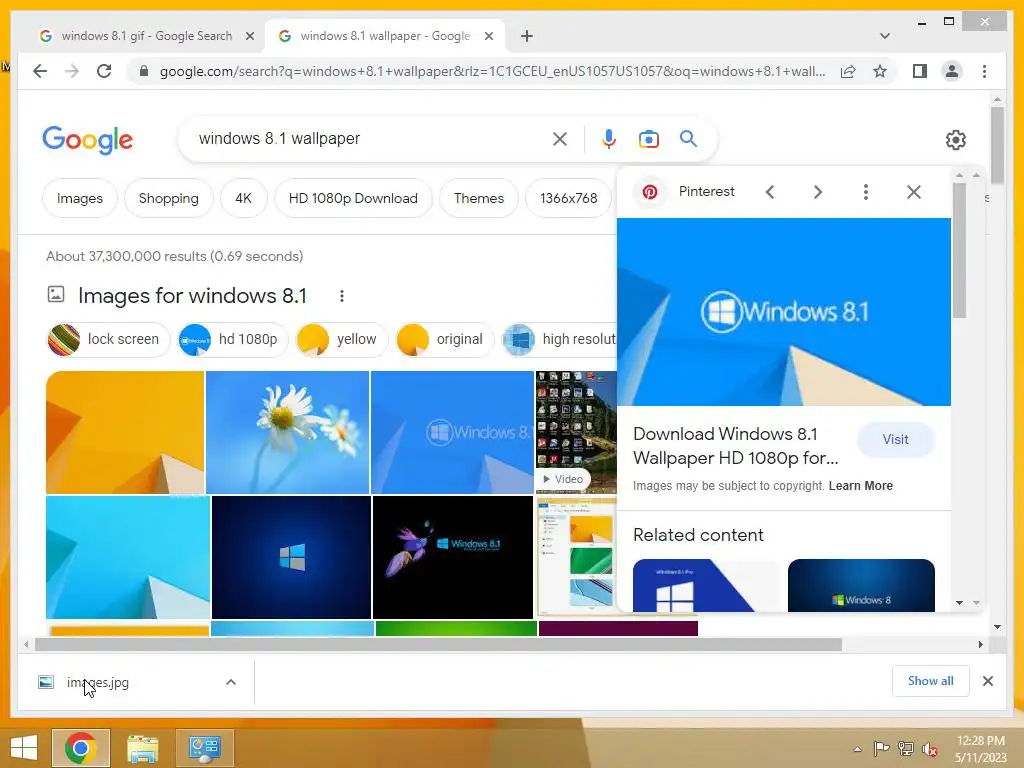The image size is (1024, 768).
Task: Close the windows 8.1 gif tab
Action: [249, 36]
